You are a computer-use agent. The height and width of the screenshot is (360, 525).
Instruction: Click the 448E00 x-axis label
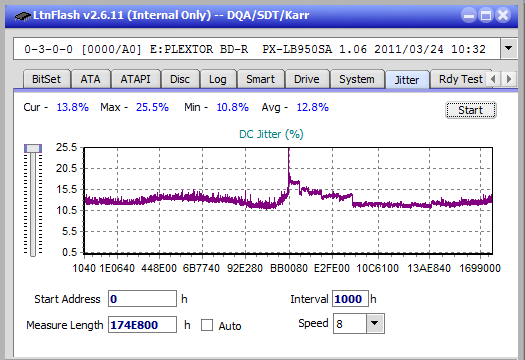click(159, 268)
